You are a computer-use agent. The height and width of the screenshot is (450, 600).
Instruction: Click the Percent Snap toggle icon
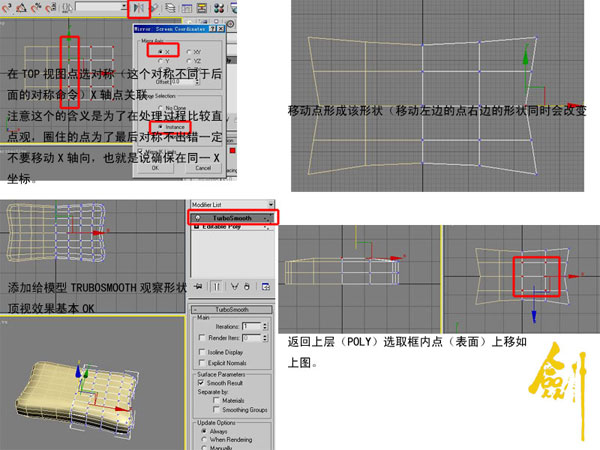coord(36,8)
